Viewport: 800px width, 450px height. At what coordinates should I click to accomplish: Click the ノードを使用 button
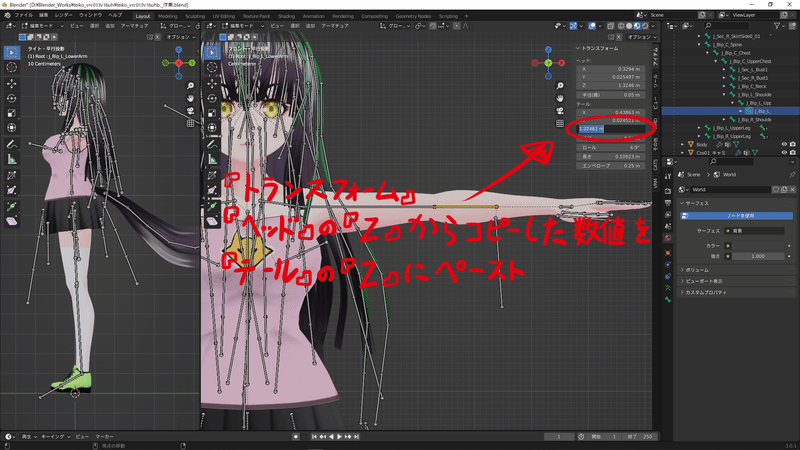click(737, 216)
